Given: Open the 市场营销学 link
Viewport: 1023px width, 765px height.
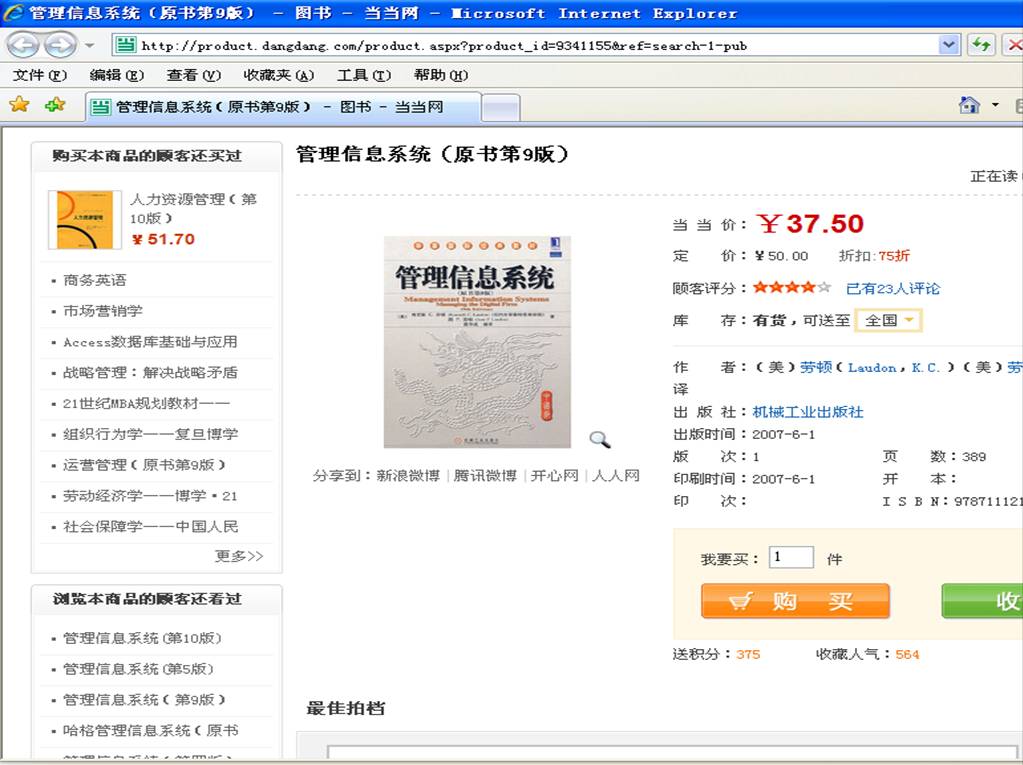Looking at the screenshot, I should click(102, 311).
